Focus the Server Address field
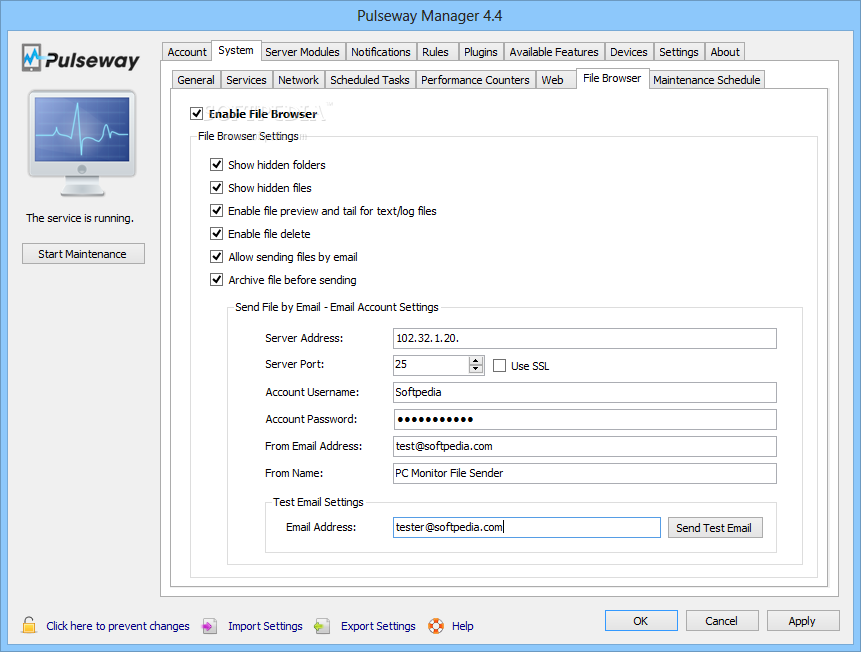Screen dimensions: 861x652 coord(584,338)
